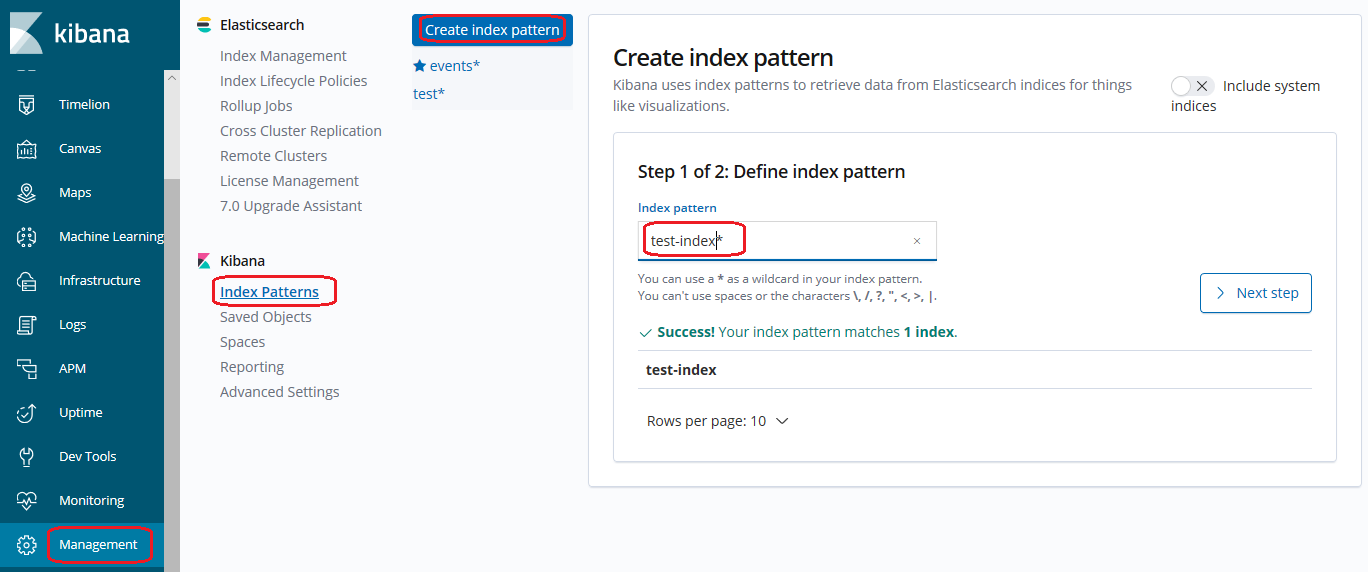
Task: Click the test-index matching result row
Action: [x=975, y=370]
